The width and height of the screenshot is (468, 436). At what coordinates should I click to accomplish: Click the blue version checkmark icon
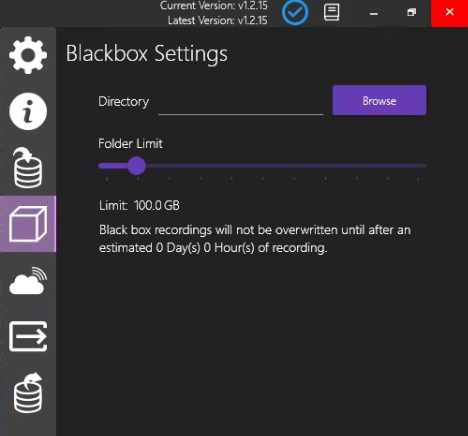[x=295, y=13]
